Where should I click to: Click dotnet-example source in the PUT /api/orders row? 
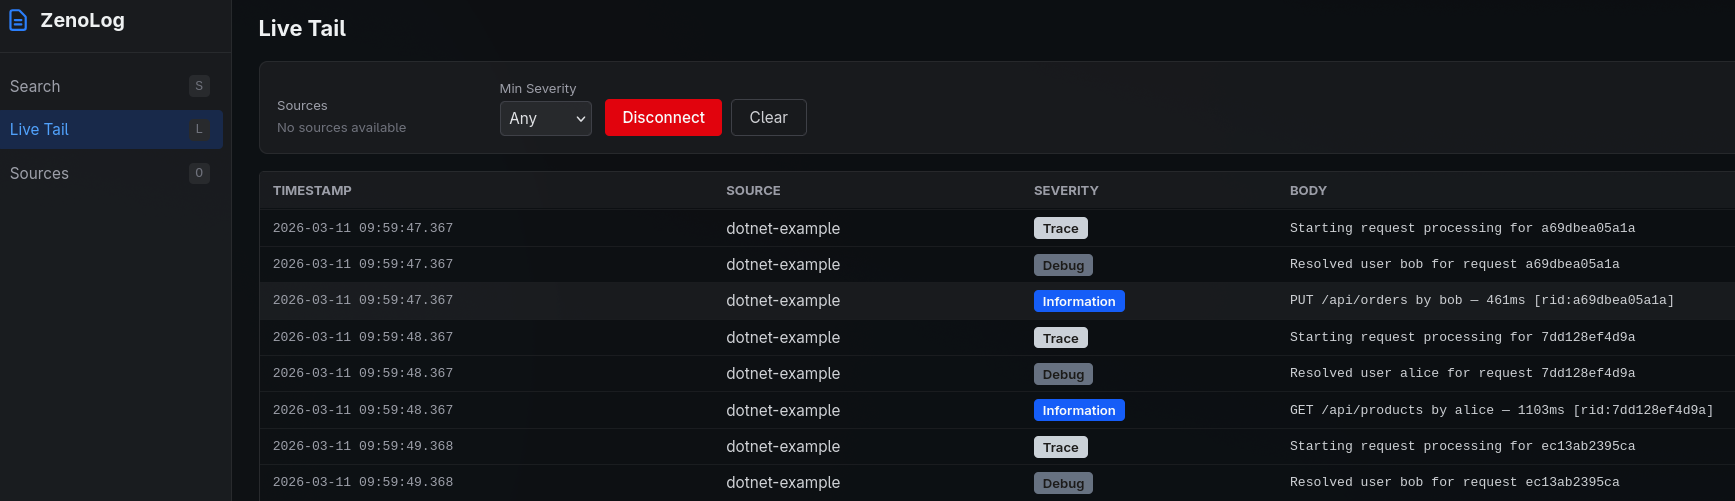click(783, 300)
